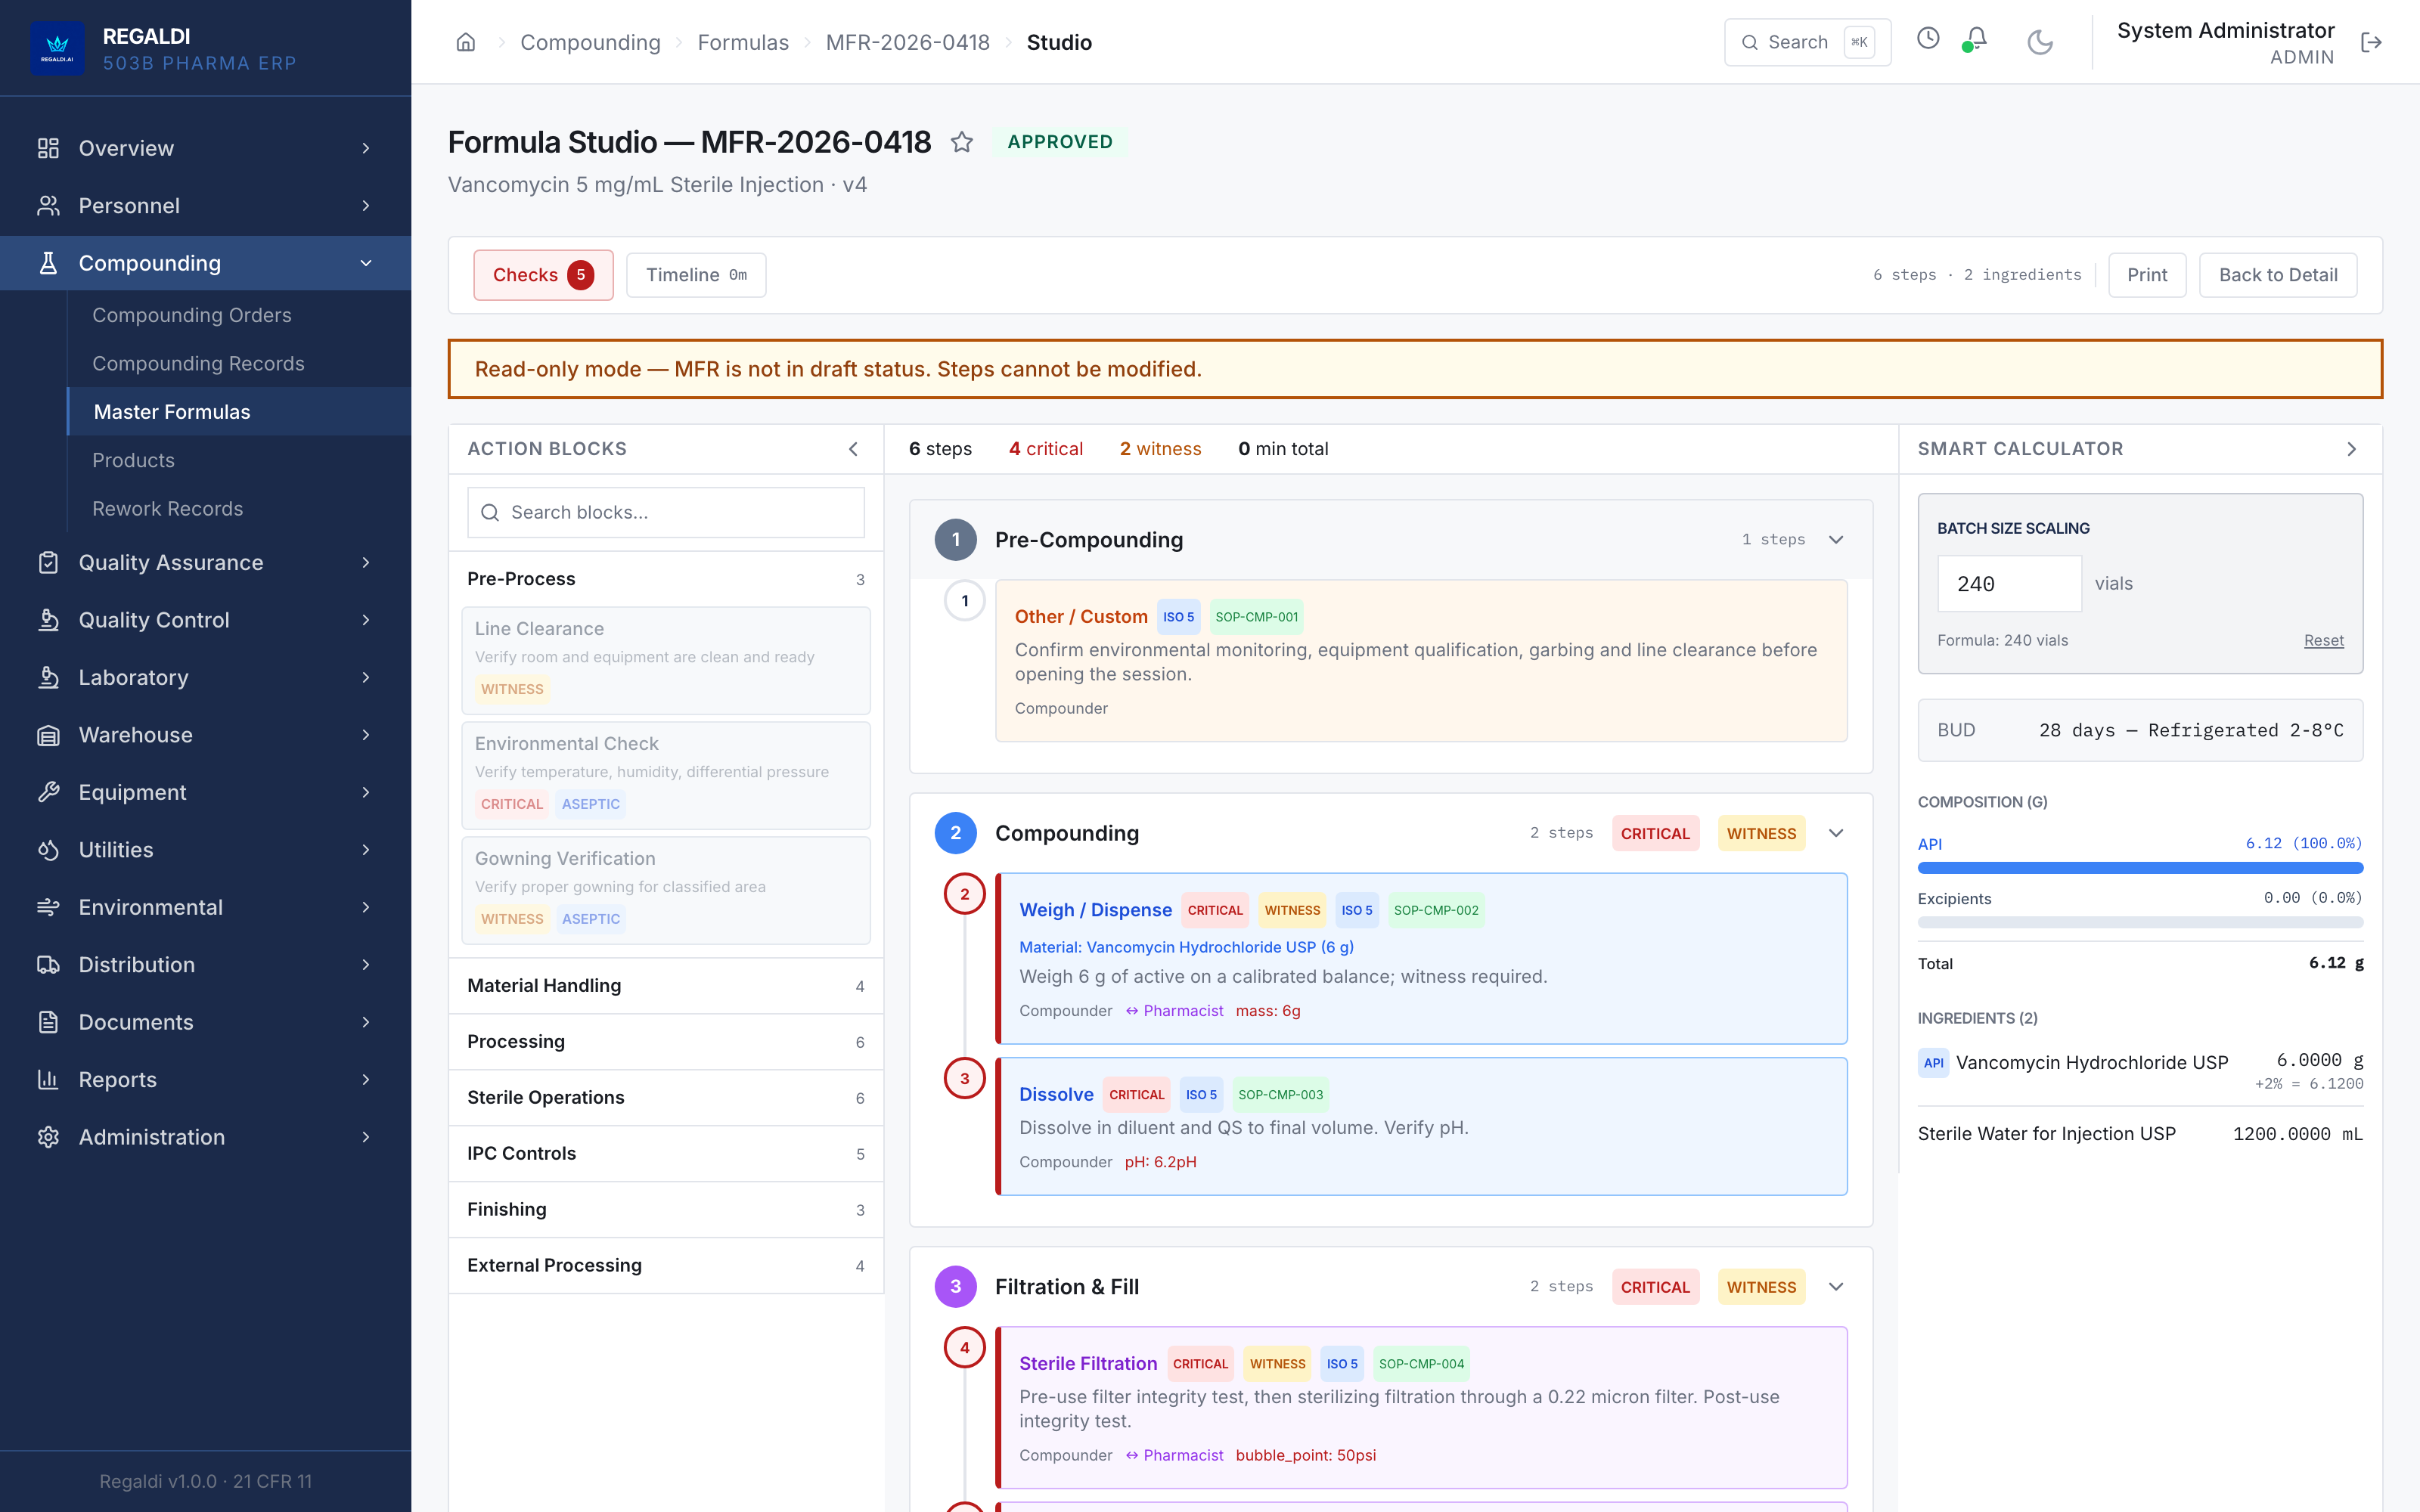The image size is (2420, 1512).
Task: Select the Line Clearance block
Action: click(x=666, y=660)
